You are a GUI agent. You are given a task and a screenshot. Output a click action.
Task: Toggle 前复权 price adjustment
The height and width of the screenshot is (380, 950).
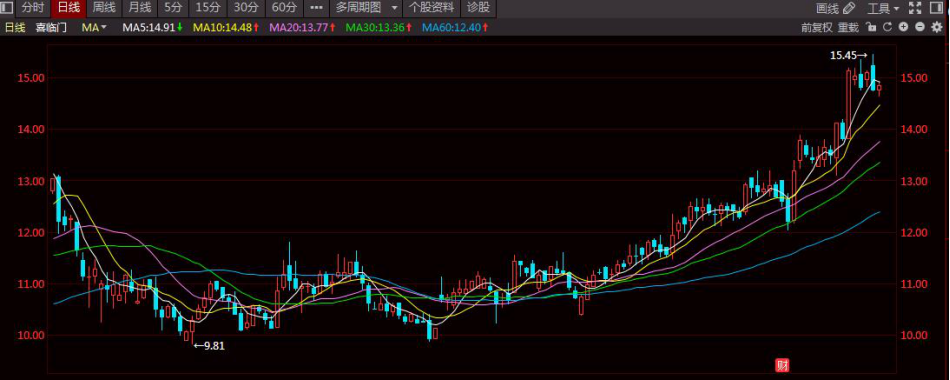[x=817, y=27]
